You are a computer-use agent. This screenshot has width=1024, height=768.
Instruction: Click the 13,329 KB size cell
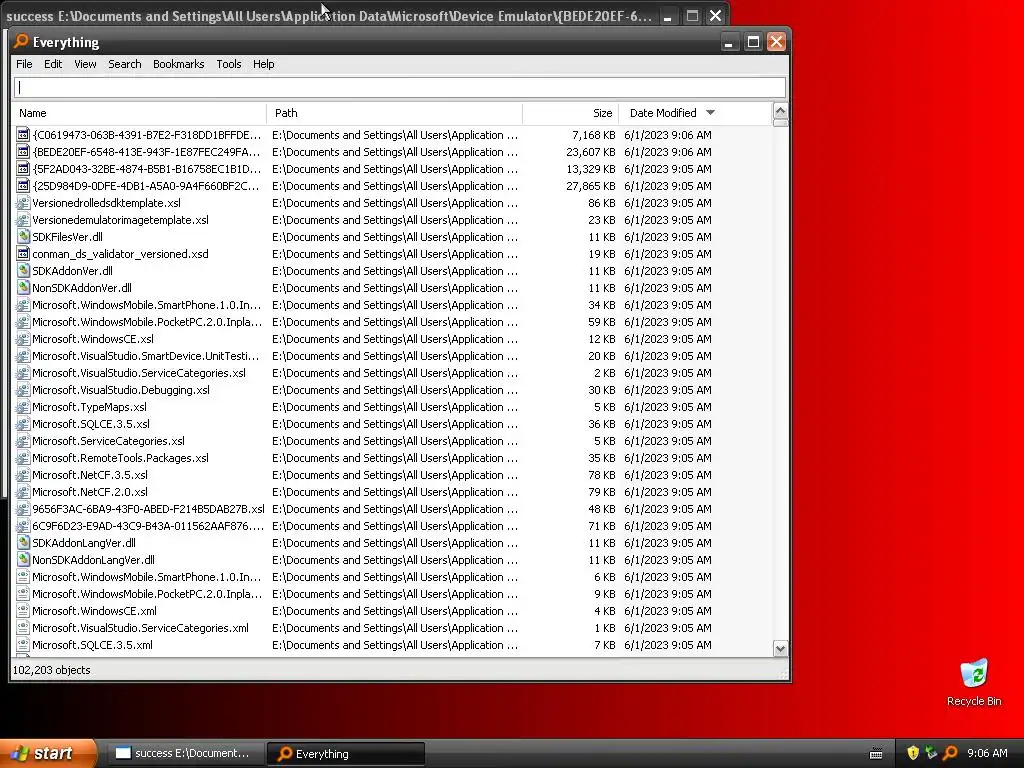[590, 169]
